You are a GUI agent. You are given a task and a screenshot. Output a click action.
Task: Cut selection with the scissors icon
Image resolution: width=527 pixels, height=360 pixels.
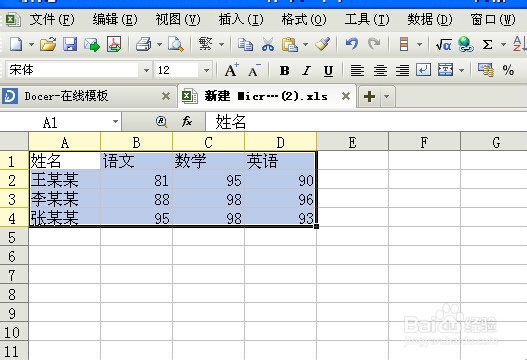click(268, 44)
